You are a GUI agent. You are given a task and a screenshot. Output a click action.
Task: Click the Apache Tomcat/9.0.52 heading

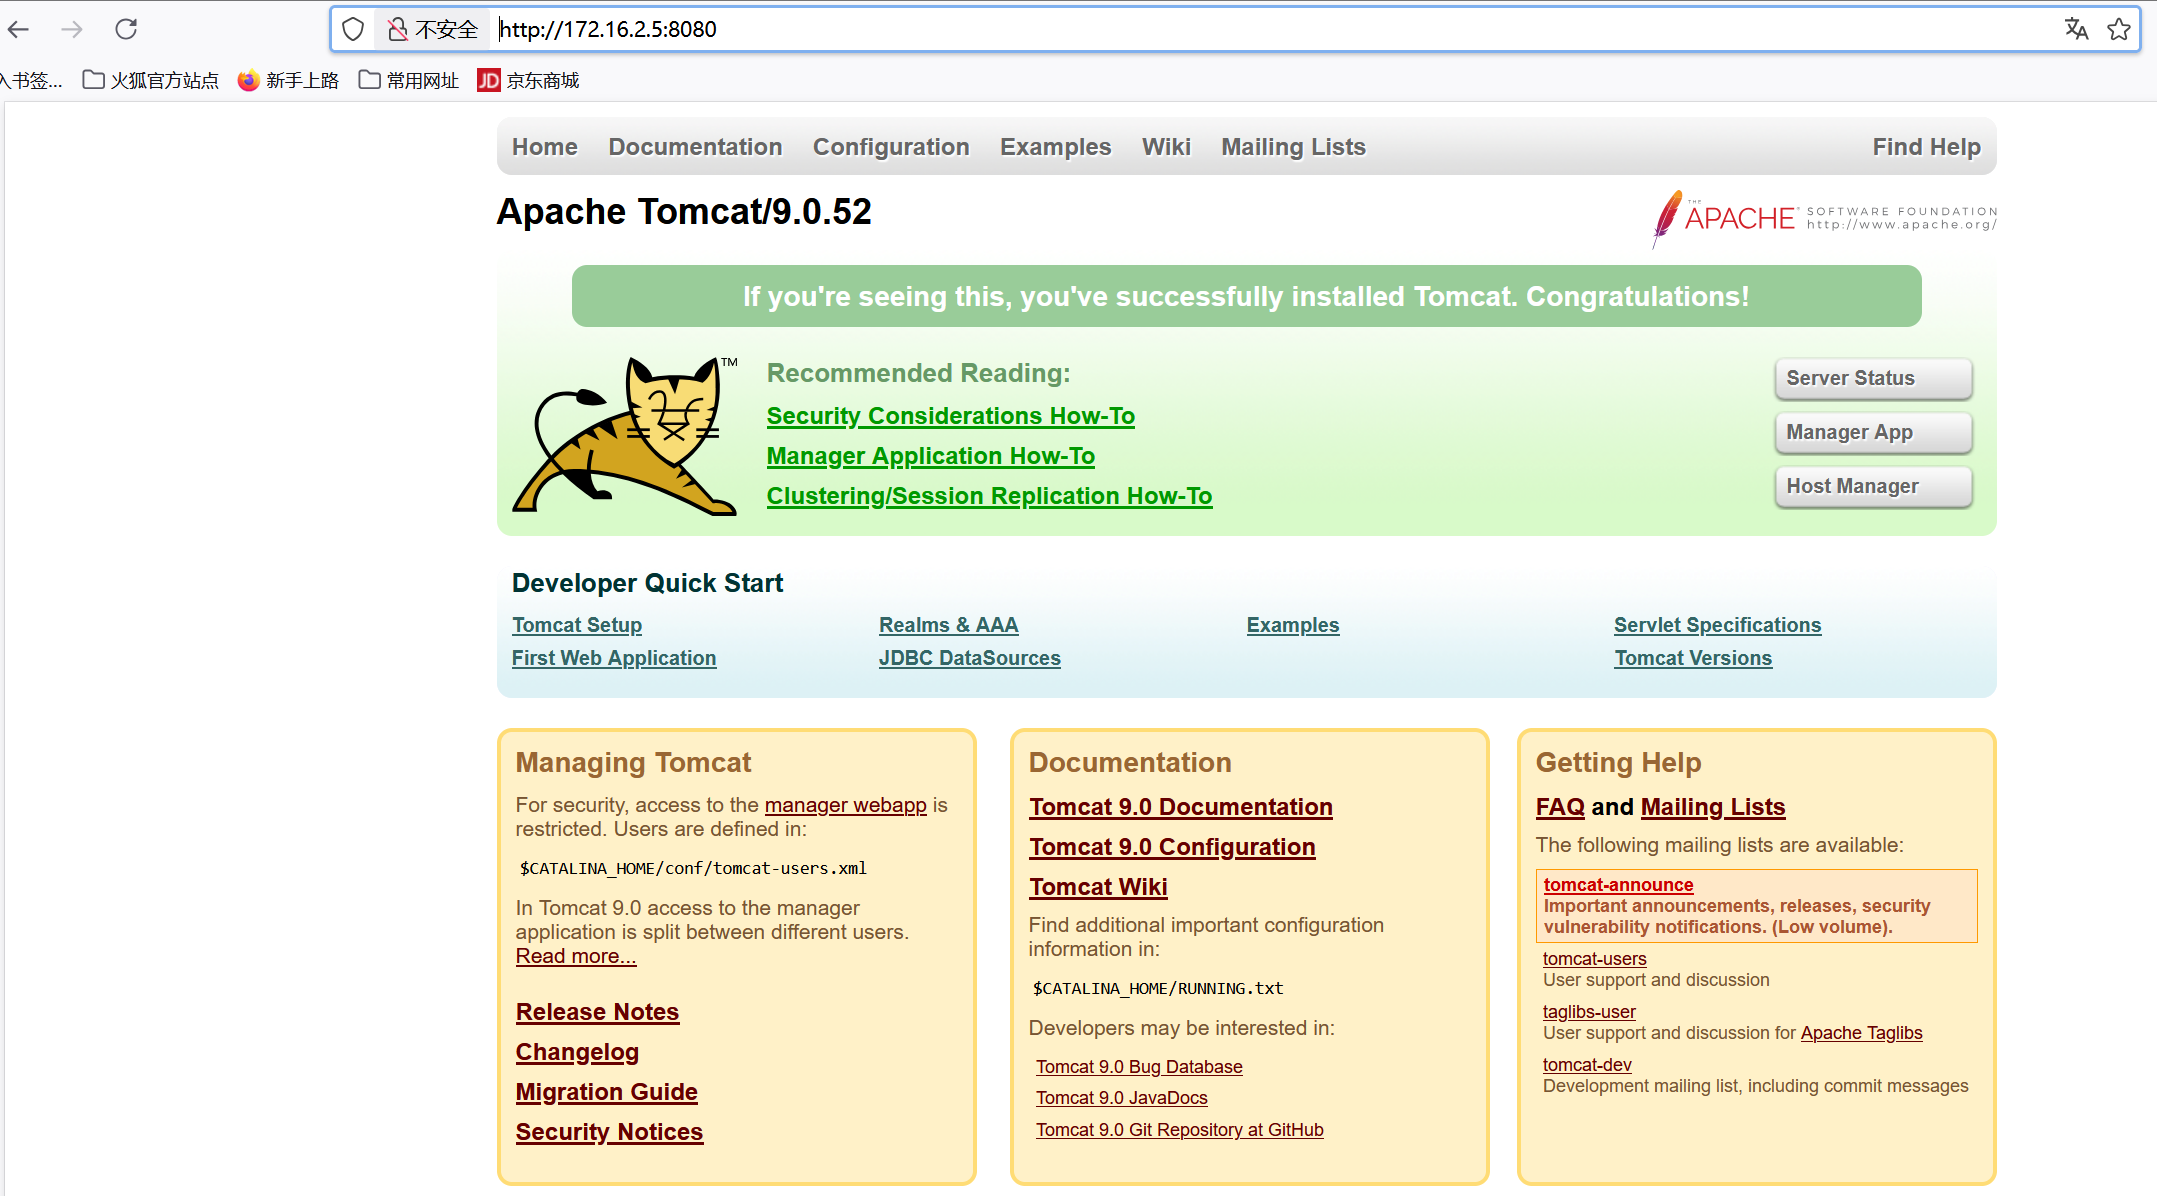click(x=684, y=212)
